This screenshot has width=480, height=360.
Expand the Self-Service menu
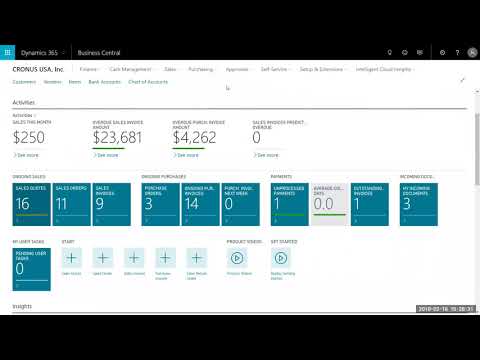click(275, 69)
